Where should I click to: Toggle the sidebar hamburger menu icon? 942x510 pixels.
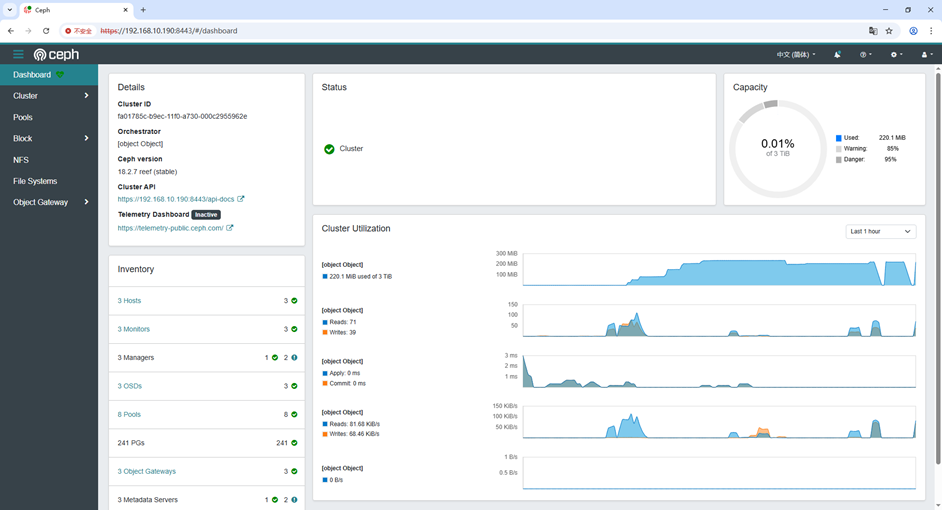point(18,54)
